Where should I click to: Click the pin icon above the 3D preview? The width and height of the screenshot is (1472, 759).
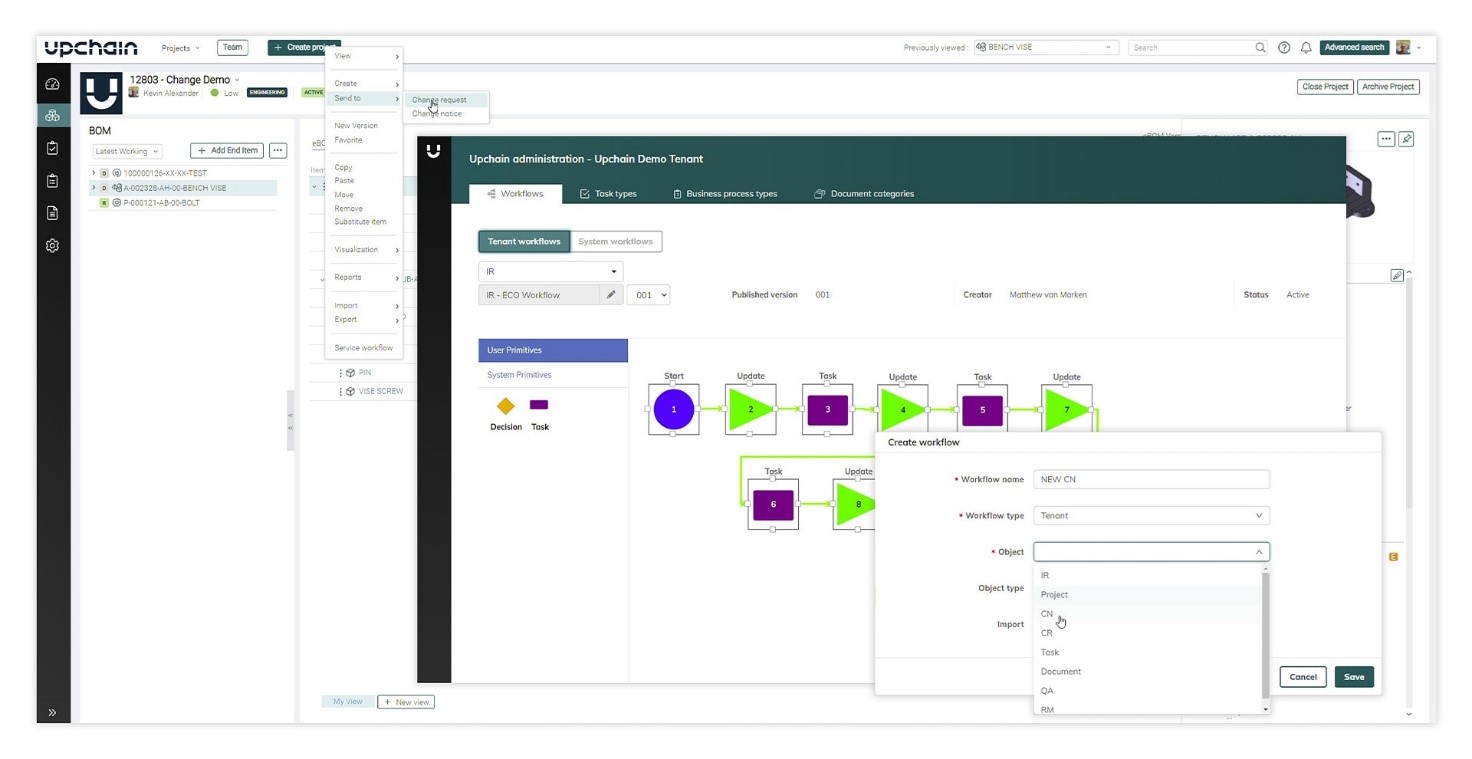click(x=1406, y=139)
